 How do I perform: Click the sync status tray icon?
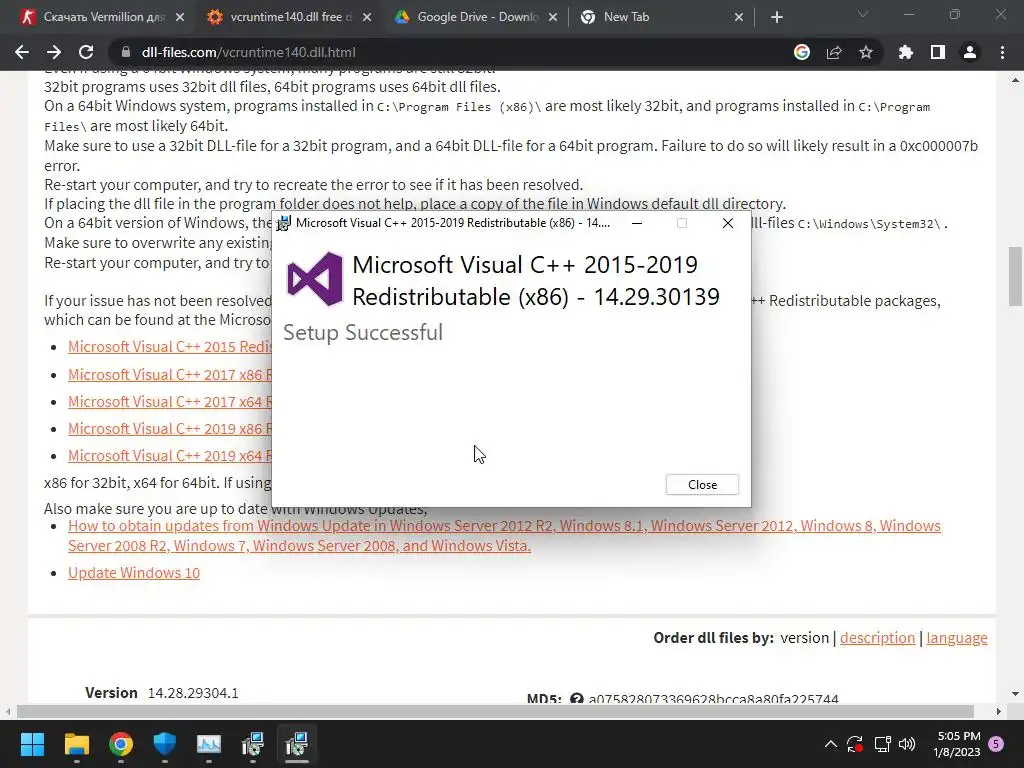(855, 744)
